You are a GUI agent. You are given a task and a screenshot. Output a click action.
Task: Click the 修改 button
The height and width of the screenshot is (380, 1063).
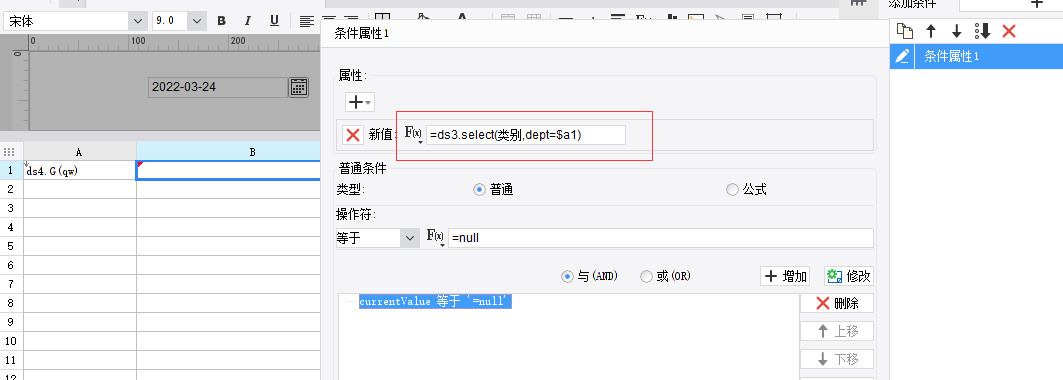848,276
